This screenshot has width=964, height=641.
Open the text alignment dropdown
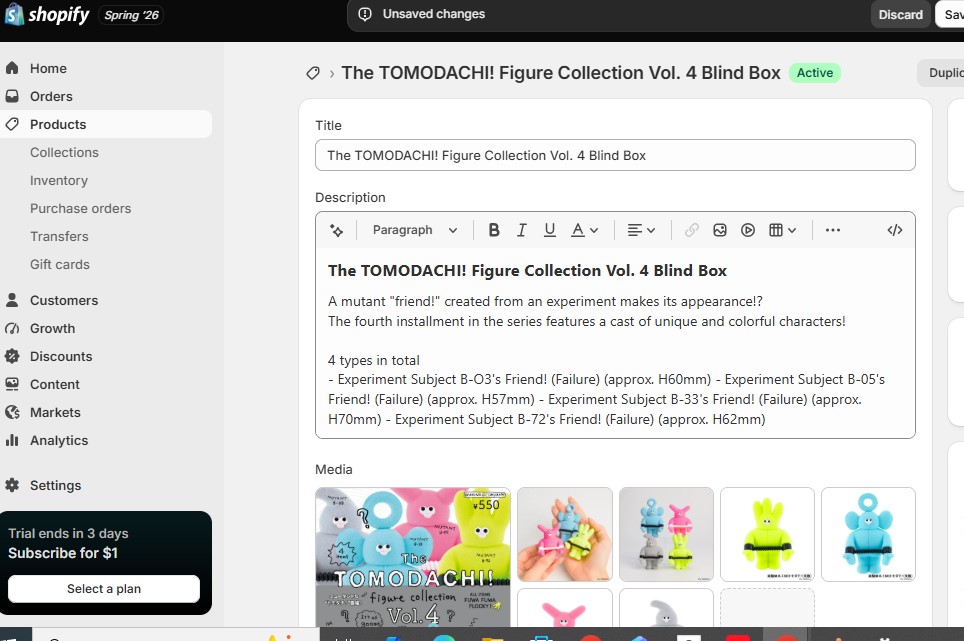641,230
